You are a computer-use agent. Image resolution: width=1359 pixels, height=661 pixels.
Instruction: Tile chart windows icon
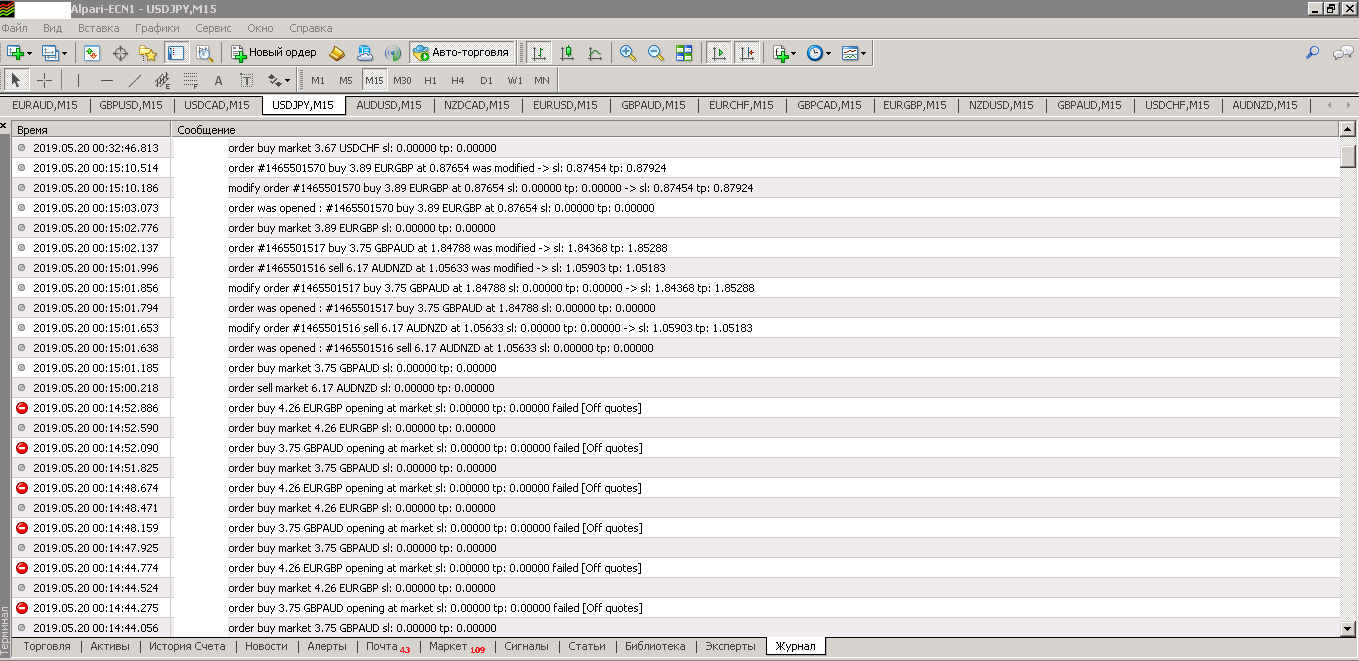pos(684,52)
